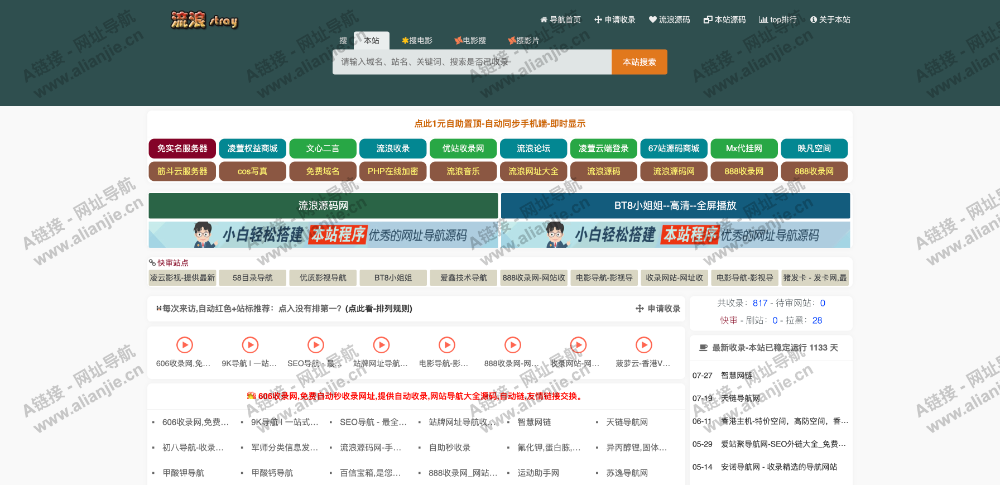Switch to the 搜影片 search tab
The width and height of the screenshot is (1000, 485).
[523, 40]
